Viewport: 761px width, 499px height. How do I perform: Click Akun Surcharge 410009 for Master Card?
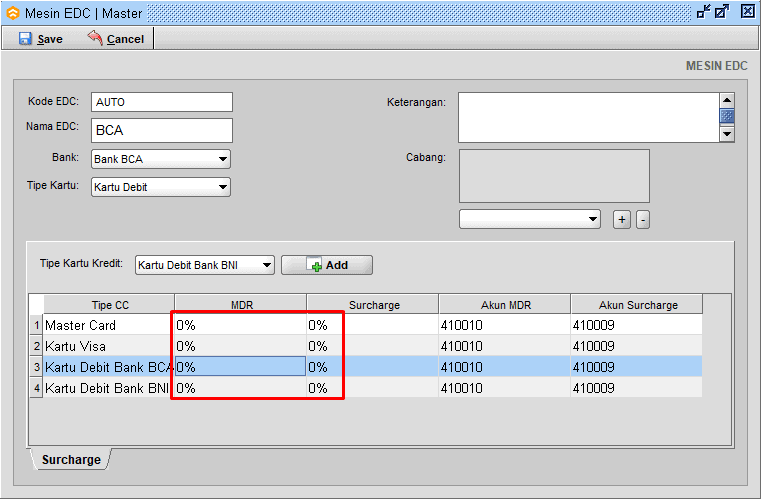coord(637,325)
